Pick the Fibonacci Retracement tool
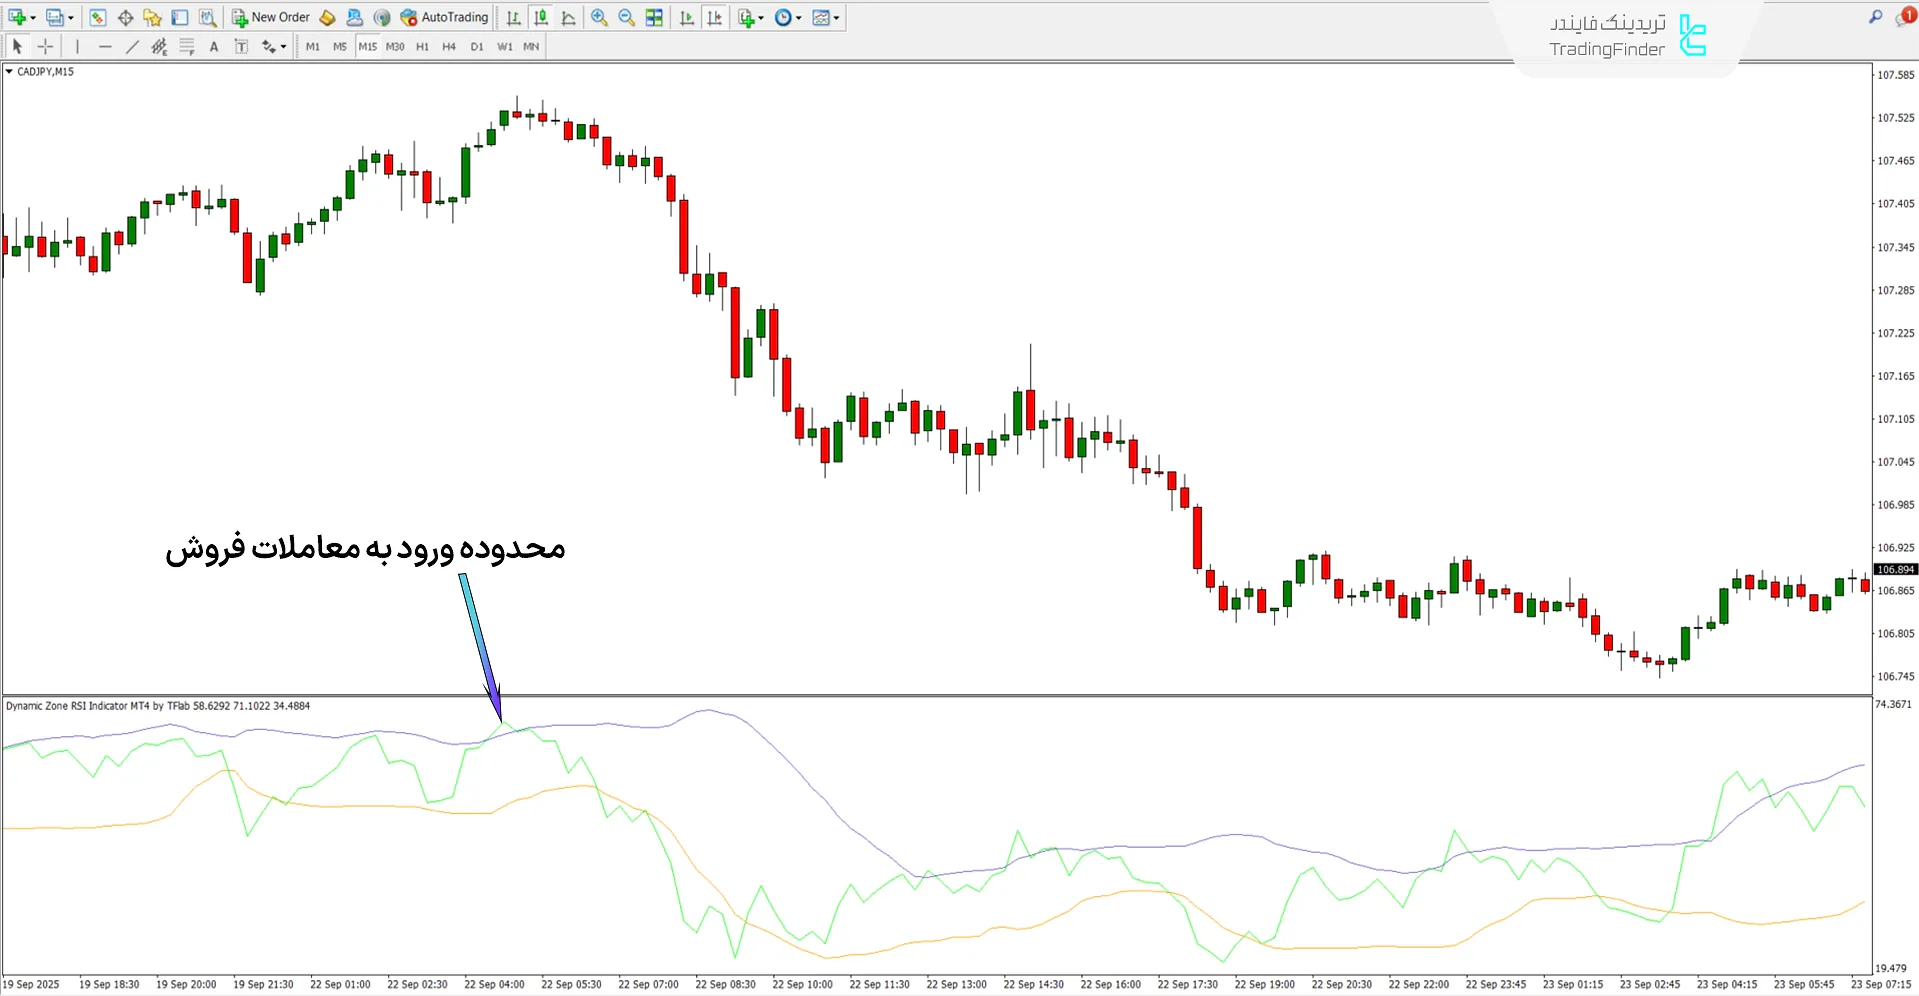Viewport: 1919px width, 996px height. point(186,46)
